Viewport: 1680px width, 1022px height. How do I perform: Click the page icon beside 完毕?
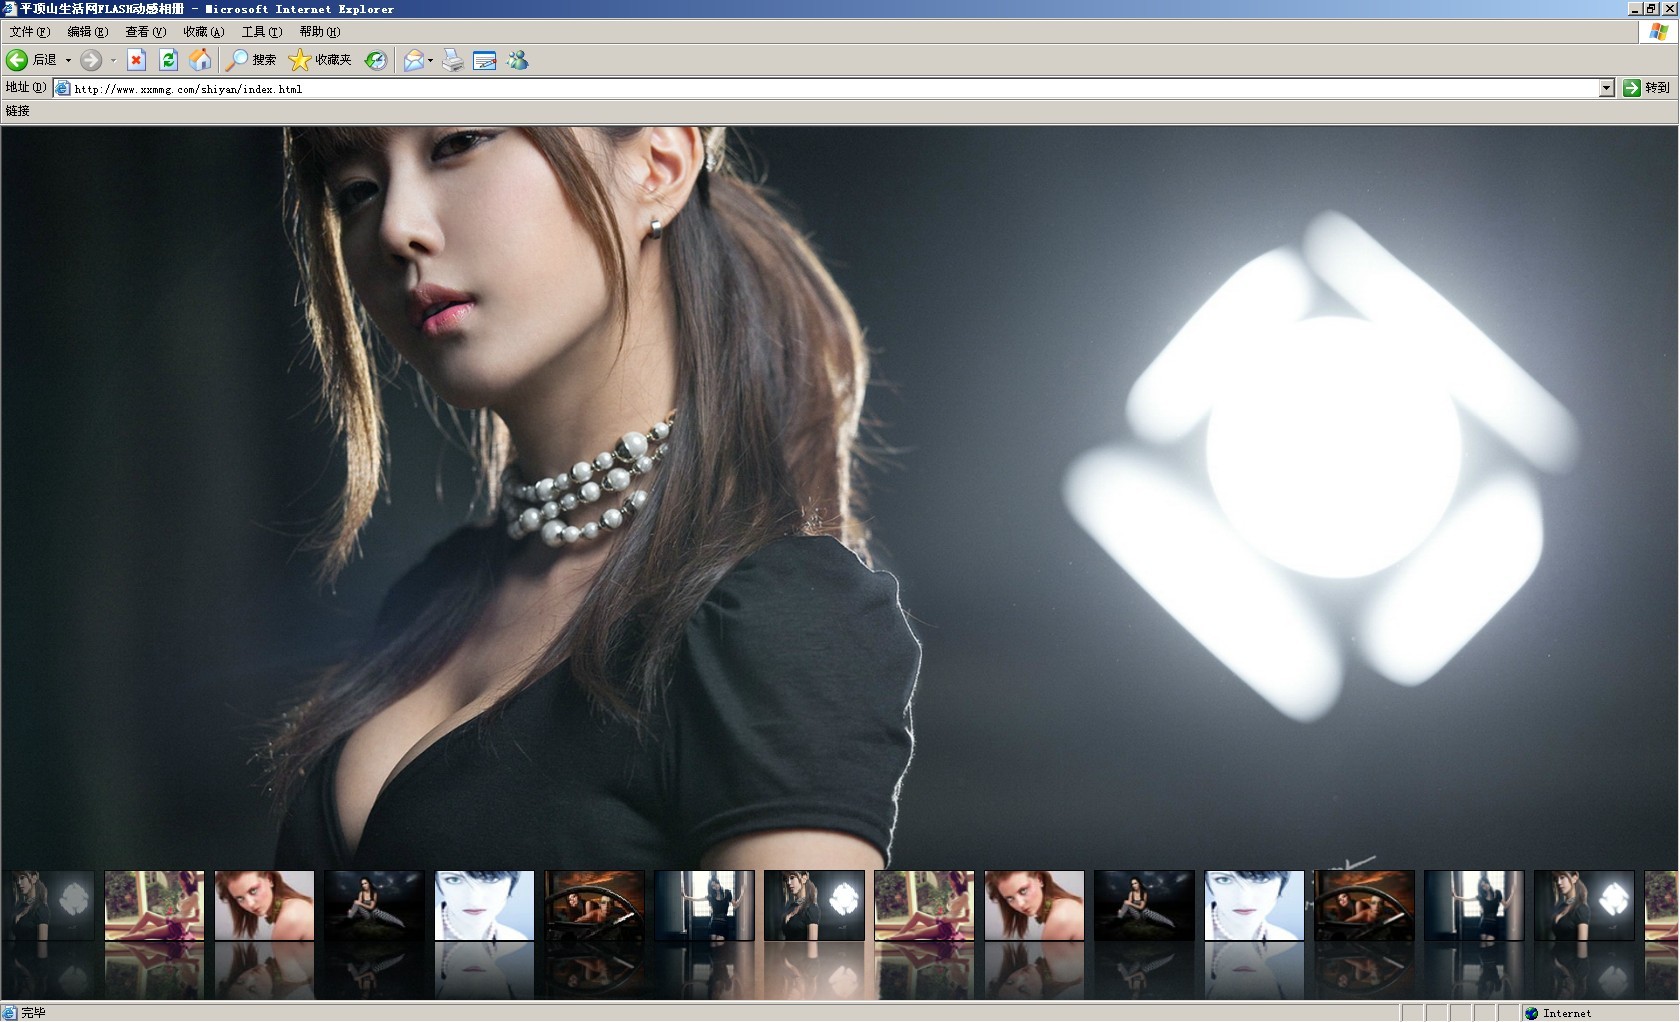pyautogui.click(x=9, y=1013)
